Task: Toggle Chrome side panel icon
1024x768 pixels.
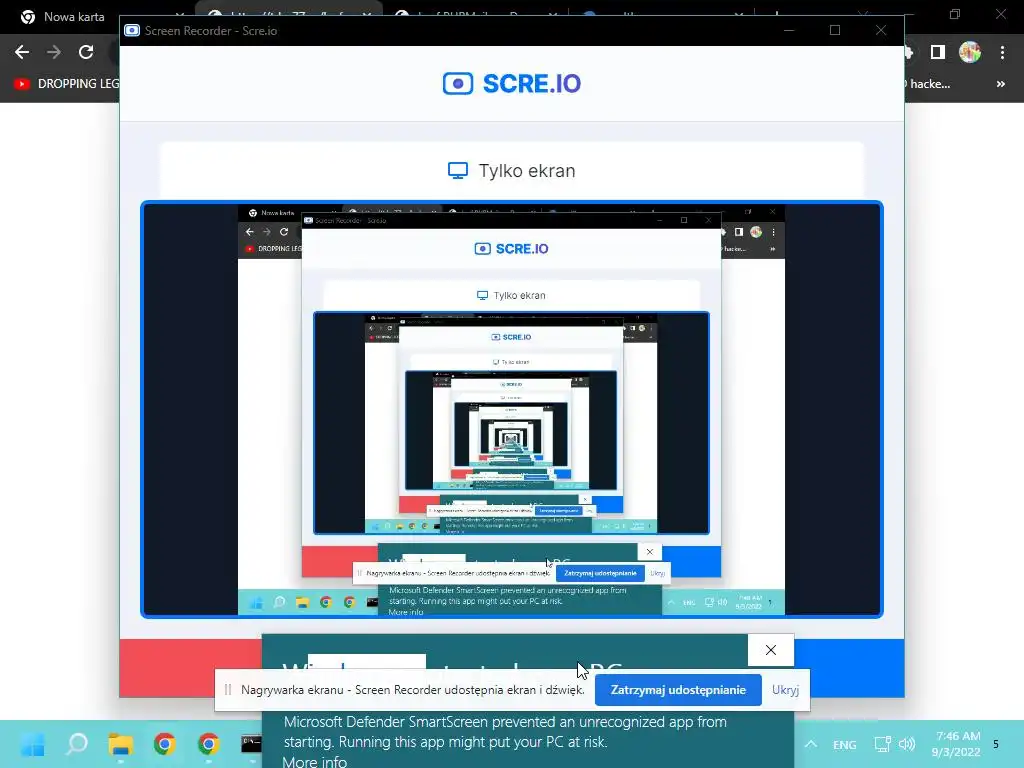Action: pos(938,52)
